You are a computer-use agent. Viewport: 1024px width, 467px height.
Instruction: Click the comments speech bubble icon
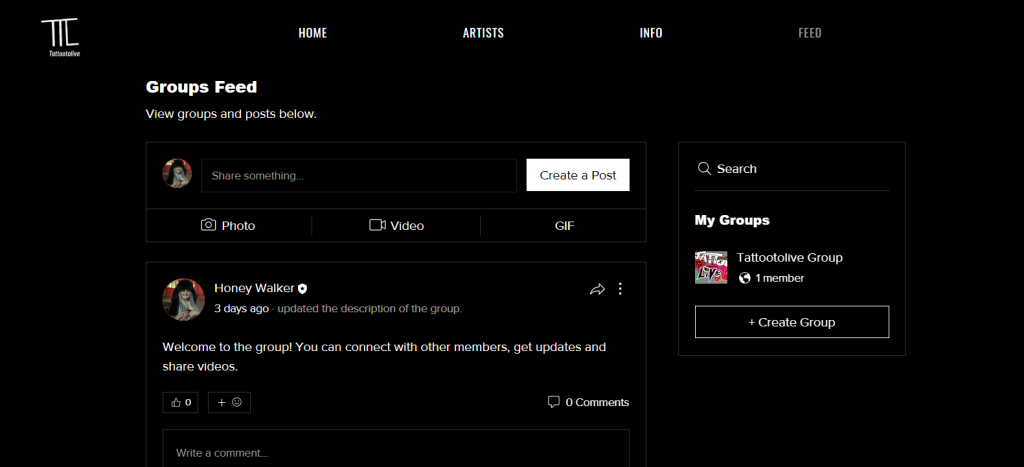(553, 402)
